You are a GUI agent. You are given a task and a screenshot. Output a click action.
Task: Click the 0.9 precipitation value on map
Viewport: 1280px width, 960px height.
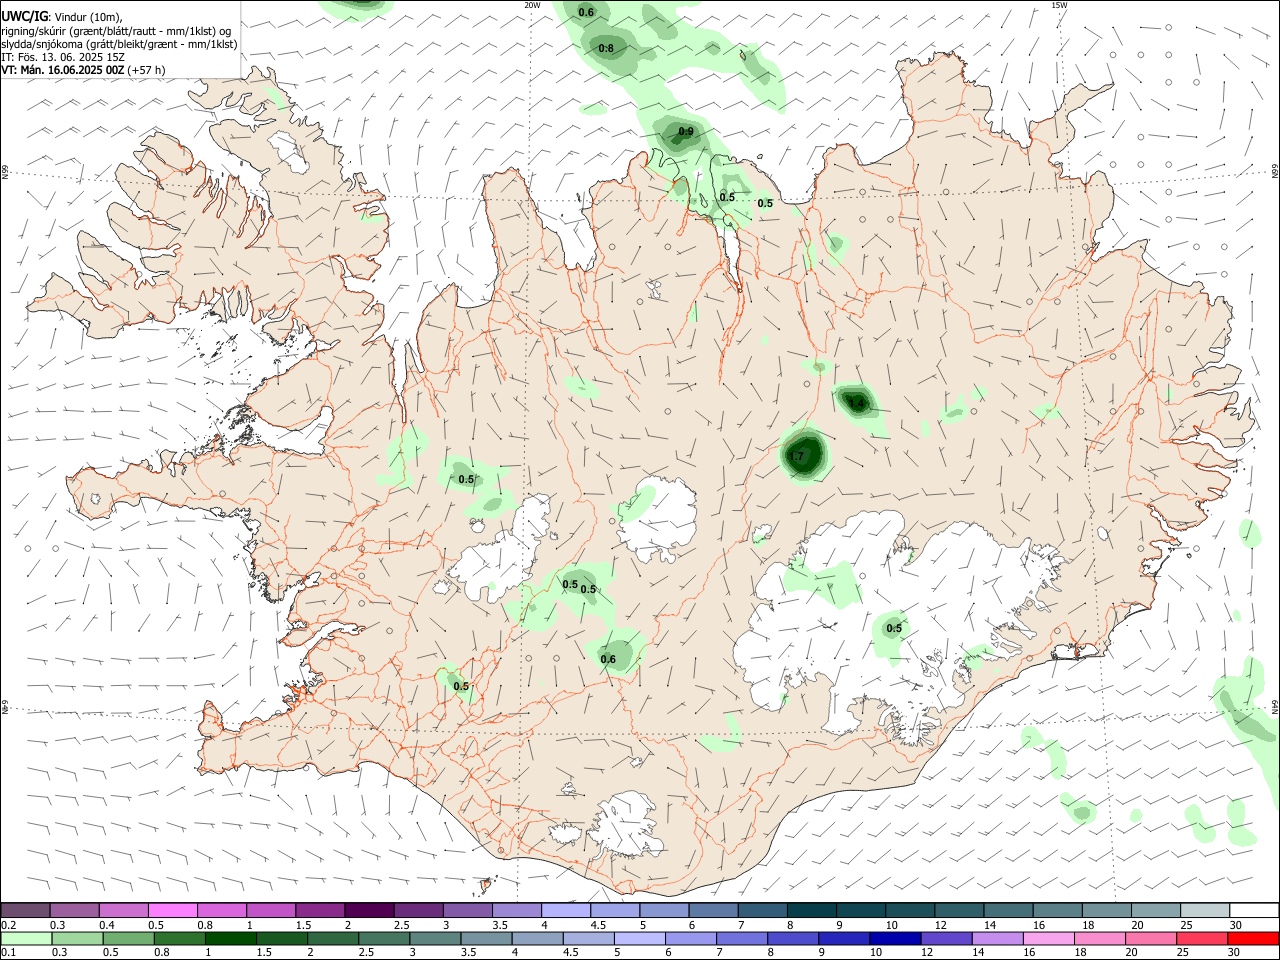click(x=686, y=131)
